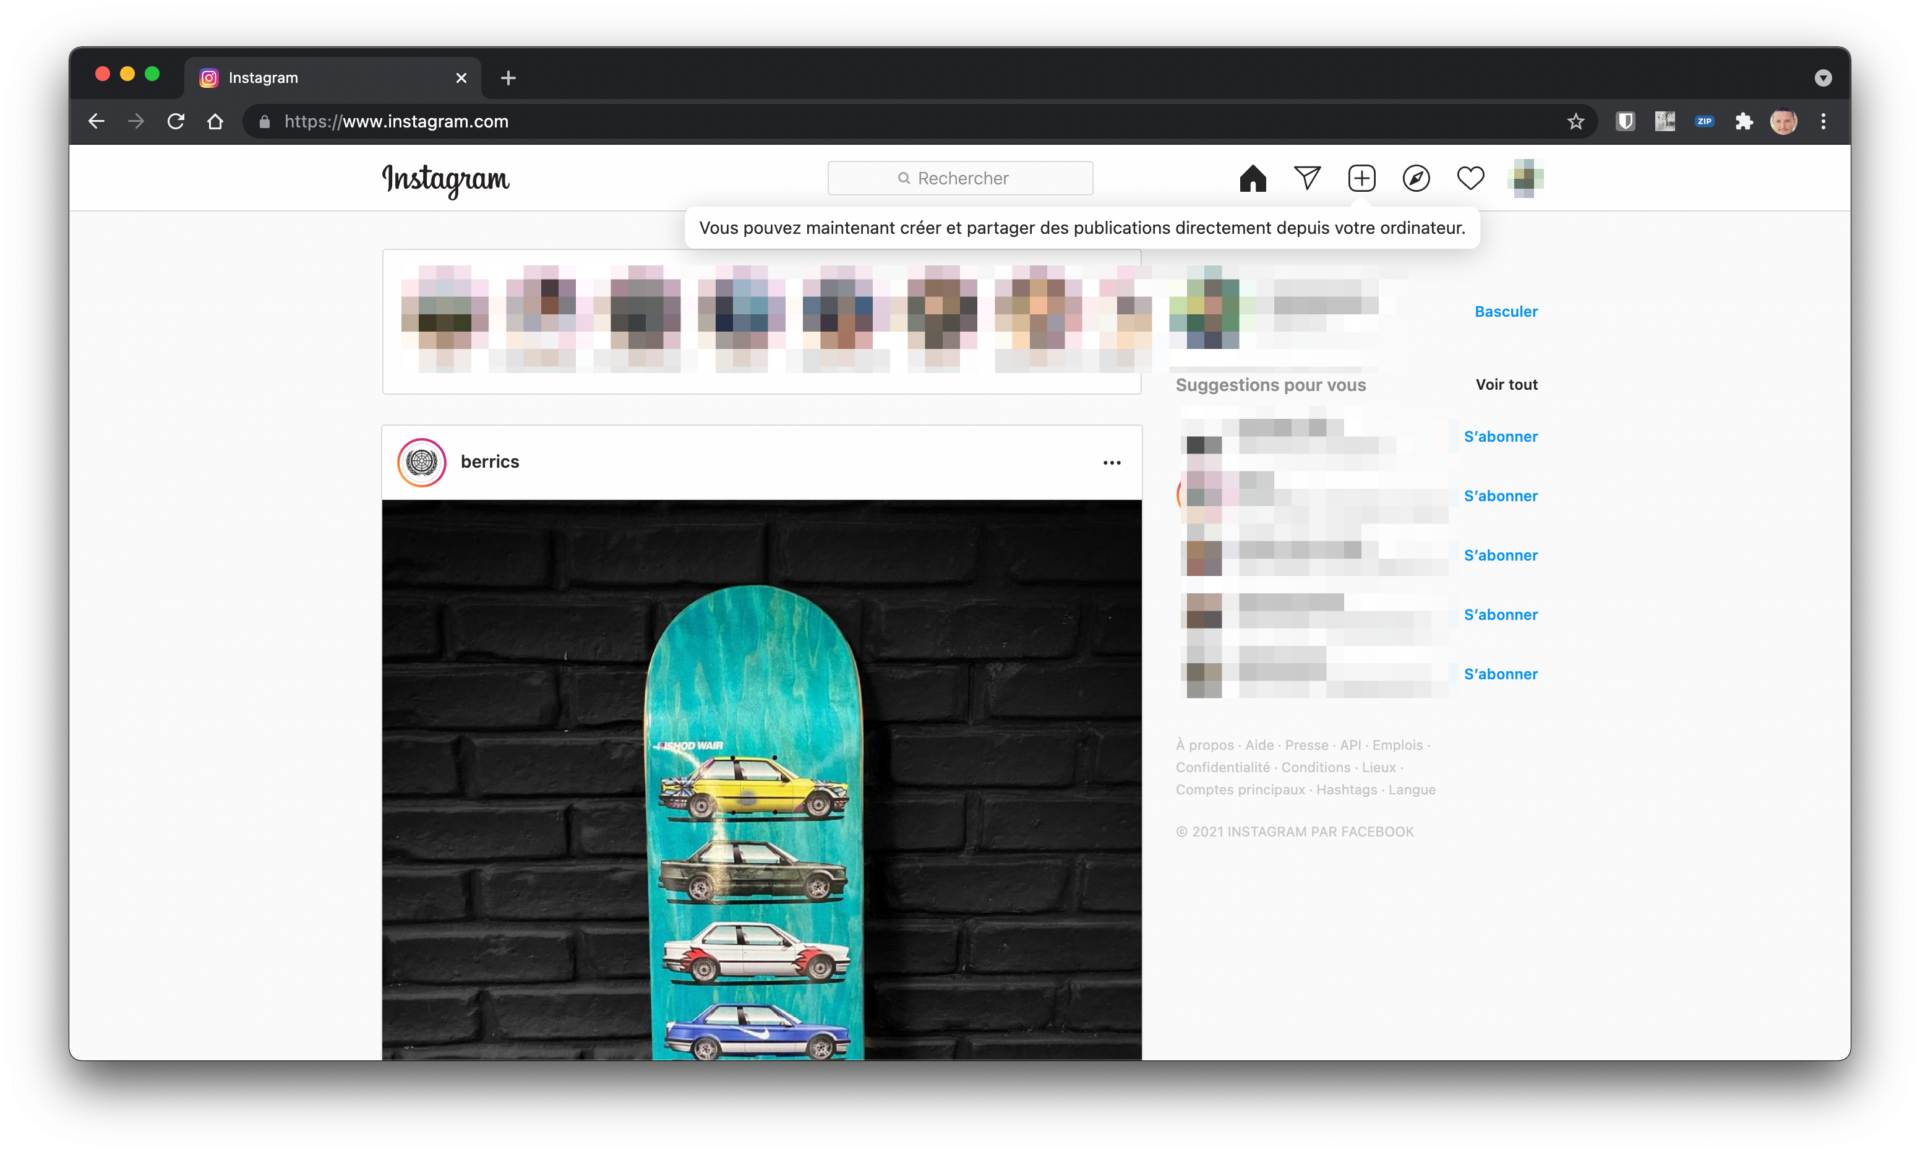
Task: Go to Instagram home feed icon
Action: [1252, 178]
